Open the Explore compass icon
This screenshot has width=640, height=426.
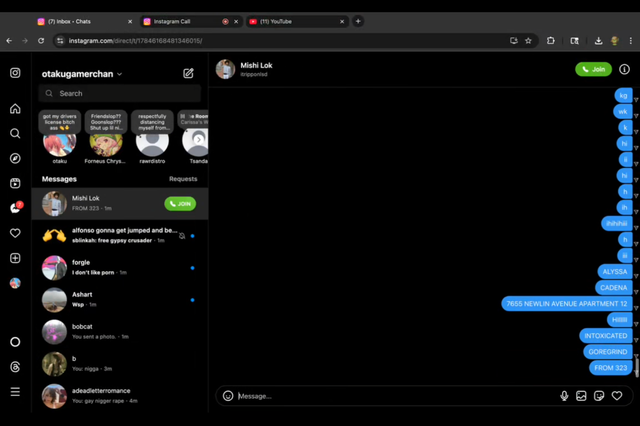(15, 158)
